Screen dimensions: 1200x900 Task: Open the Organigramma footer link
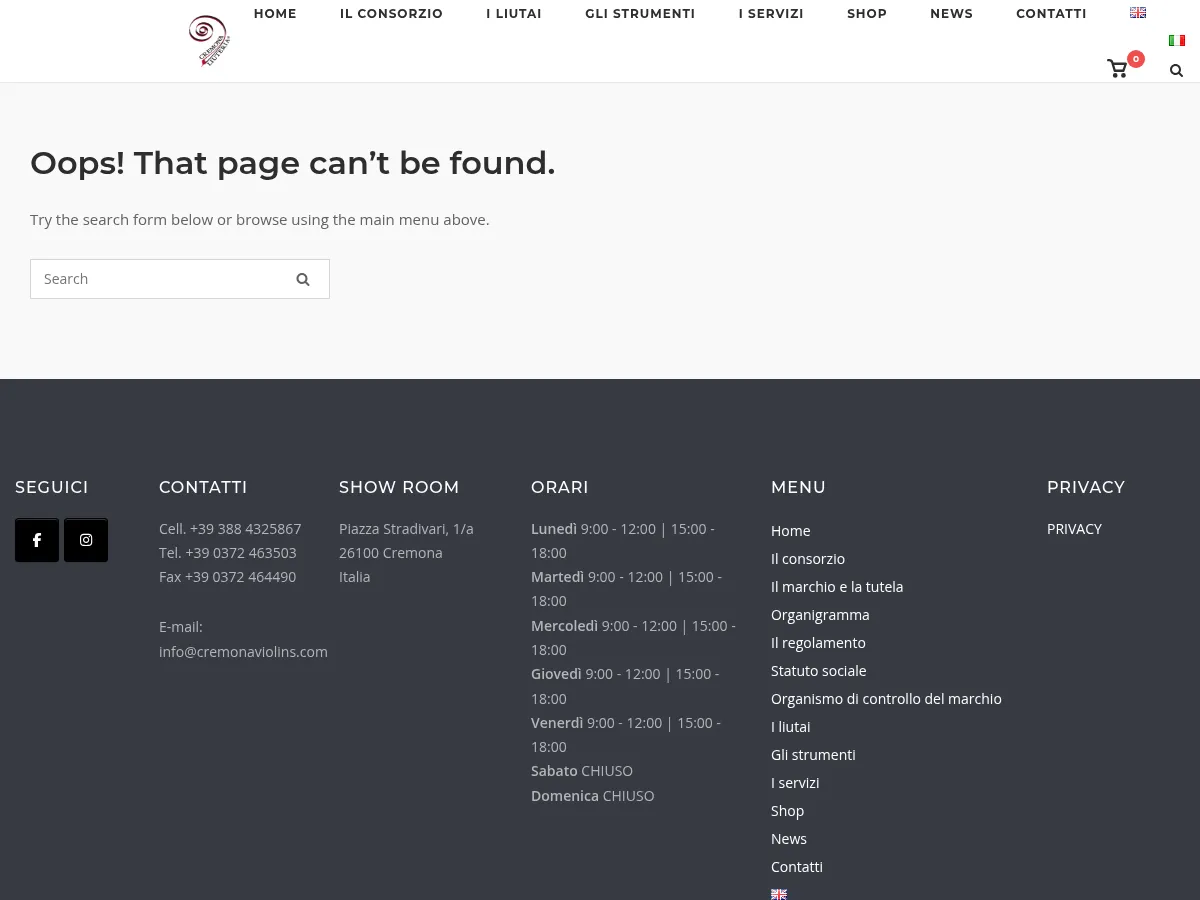pyautogui.click(x=820, y=615)
